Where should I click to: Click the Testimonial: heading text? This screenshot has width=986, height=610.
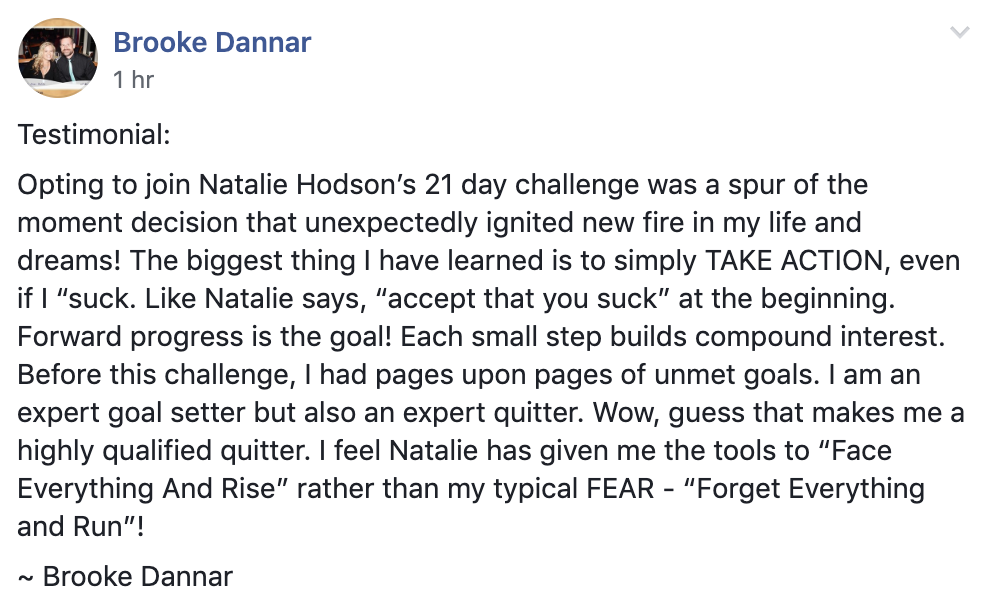click(x=94, y=135)
